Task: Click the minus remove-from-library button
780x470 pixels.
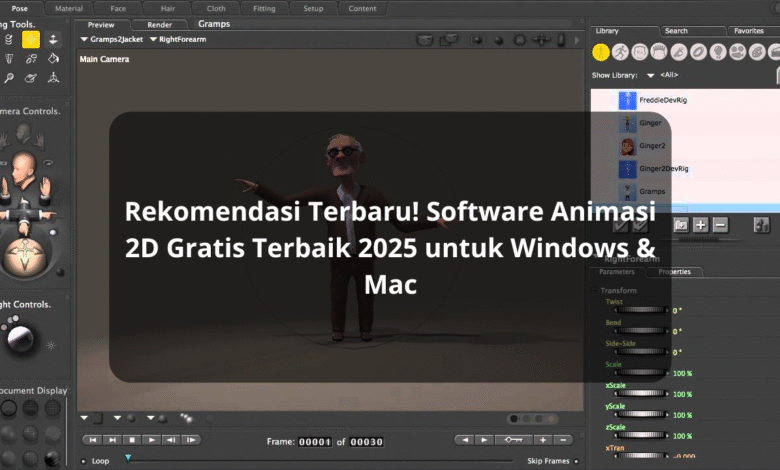Action: 720,225
